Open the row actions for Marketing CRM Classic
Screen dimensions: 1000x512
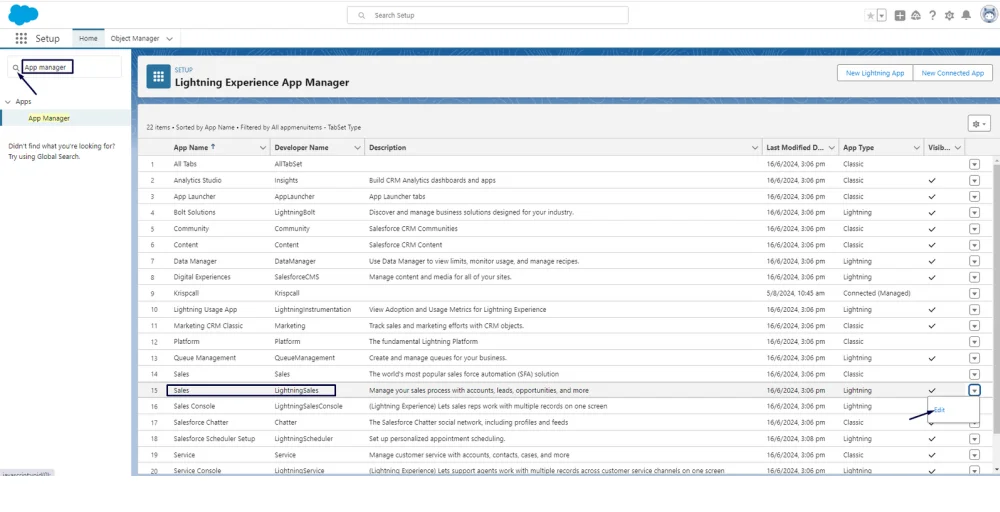pyautogui.click(x=974, y=325)
